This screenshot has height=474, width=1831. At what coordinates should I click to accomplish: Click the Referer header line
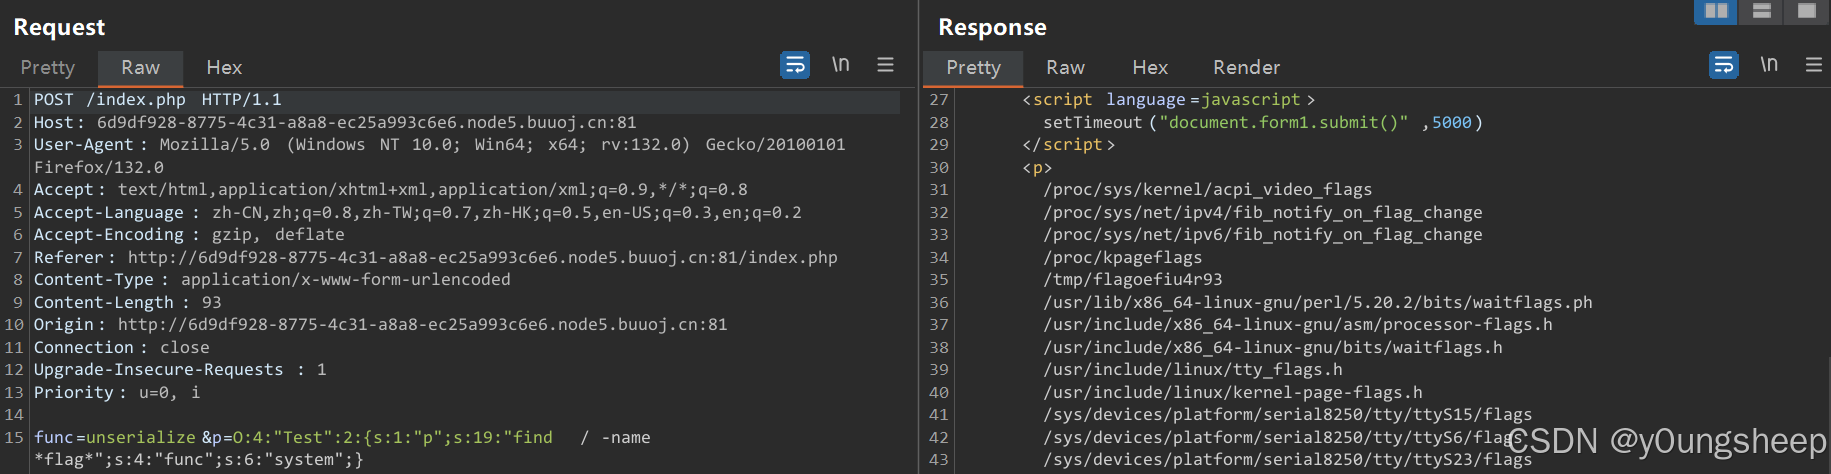click(436, 258)
